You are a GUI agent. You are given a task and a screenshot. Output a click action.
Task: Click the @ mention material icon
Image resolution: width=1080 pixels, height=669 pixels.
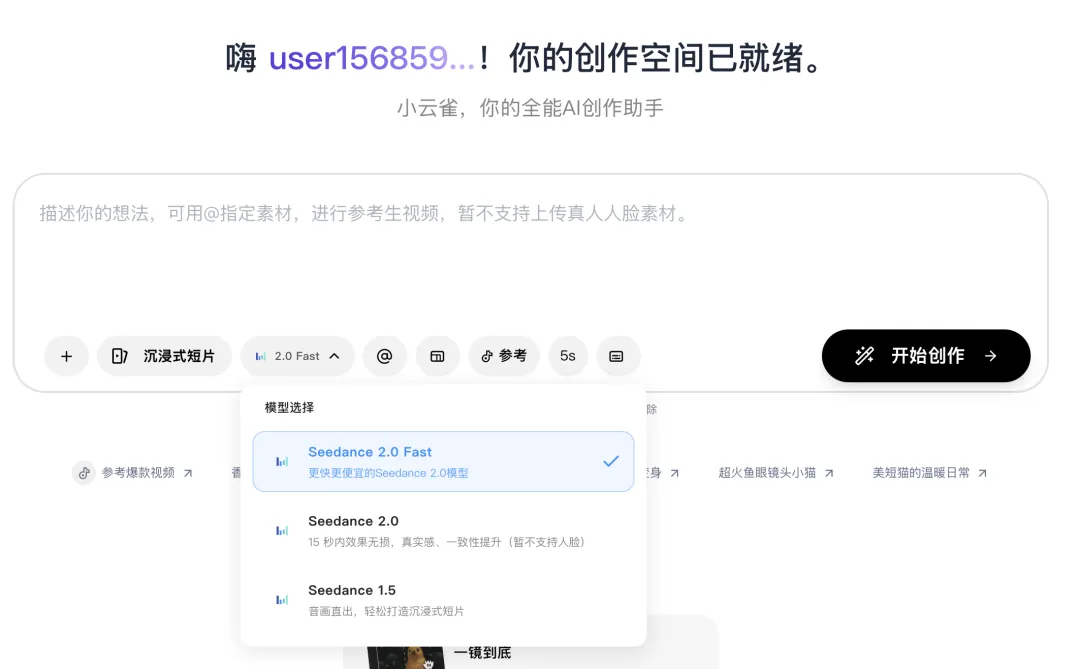(x=384, y=356)
